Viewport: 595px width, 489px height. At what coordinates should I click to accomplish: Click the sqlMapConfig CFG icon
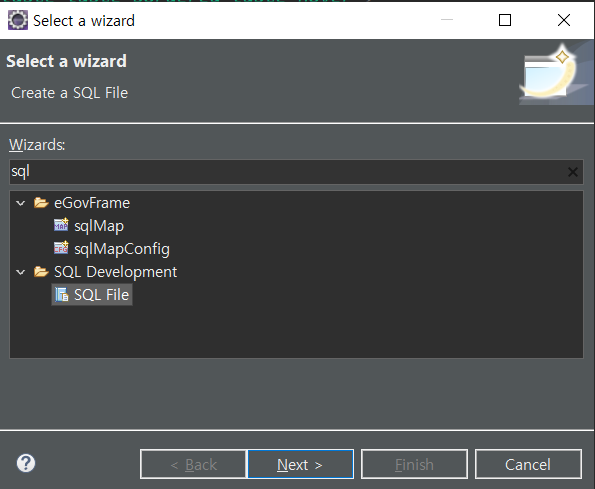pyautogui.click(x=61, y=248)
